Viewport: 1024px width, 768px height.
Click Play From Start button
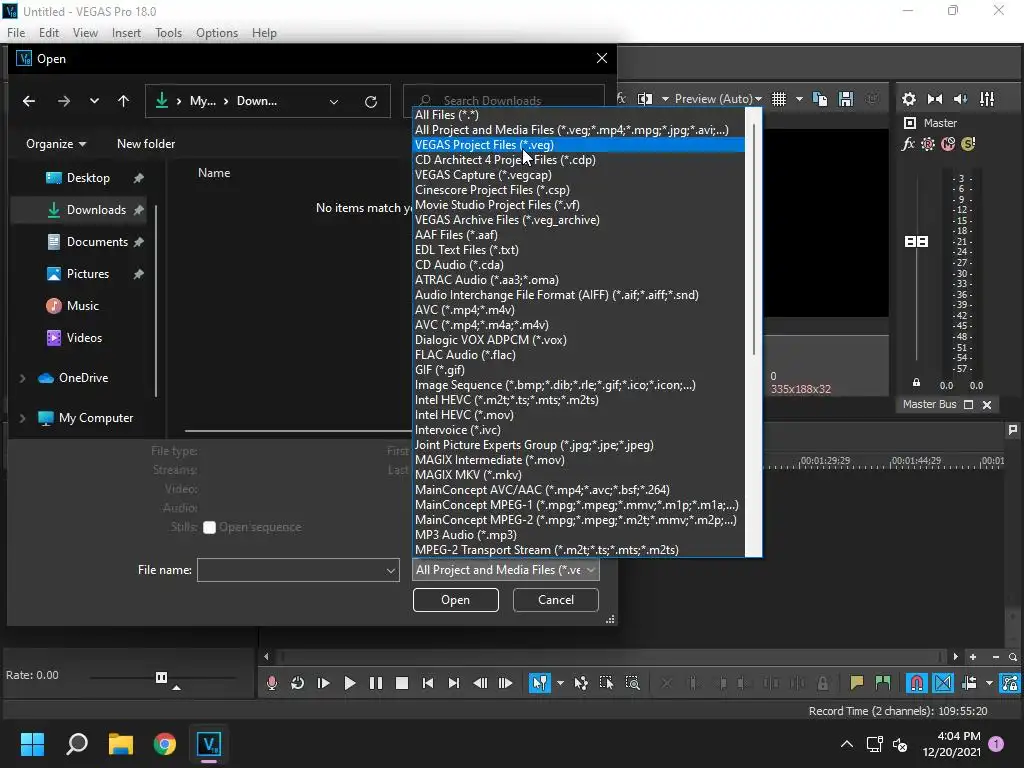tap(323, 683)
